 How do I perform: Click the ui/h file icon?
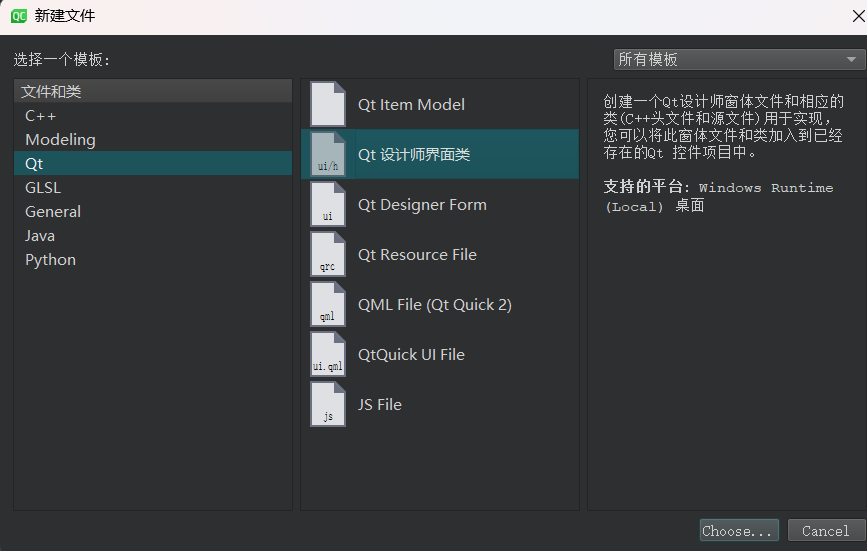328,154
